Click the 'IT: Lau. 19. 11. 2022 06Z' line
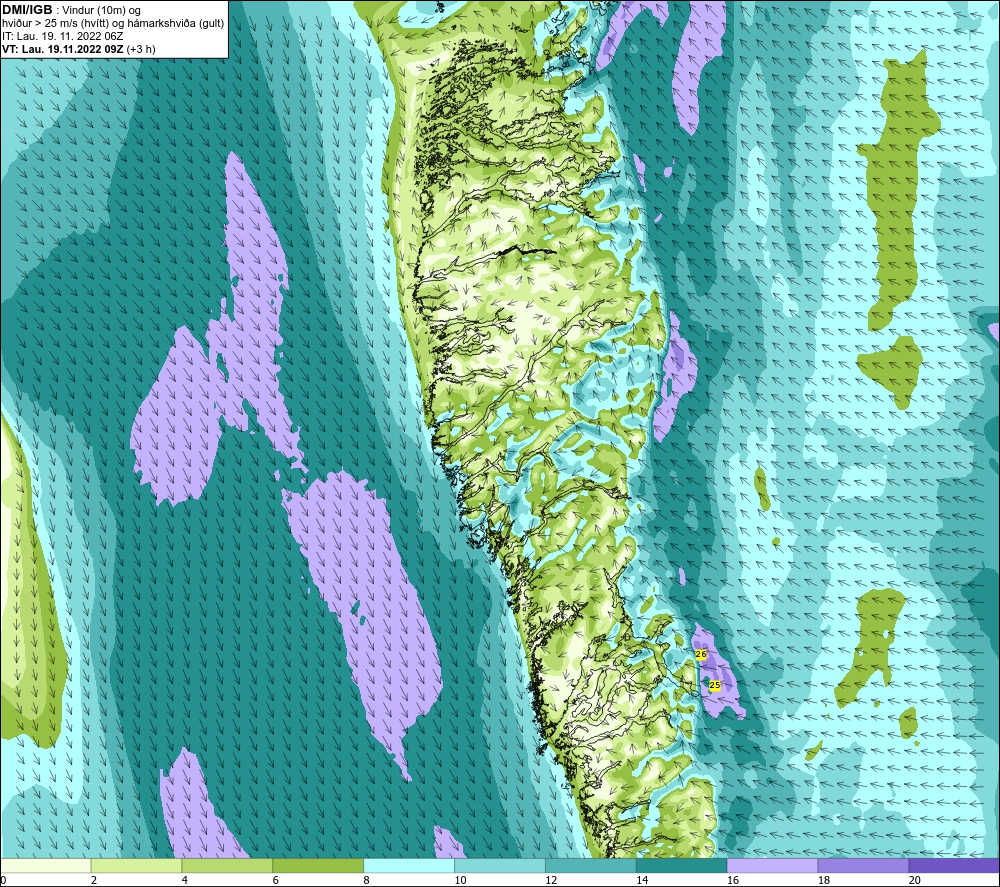This screenshot has width=1000, height=887. pos(62,36)
